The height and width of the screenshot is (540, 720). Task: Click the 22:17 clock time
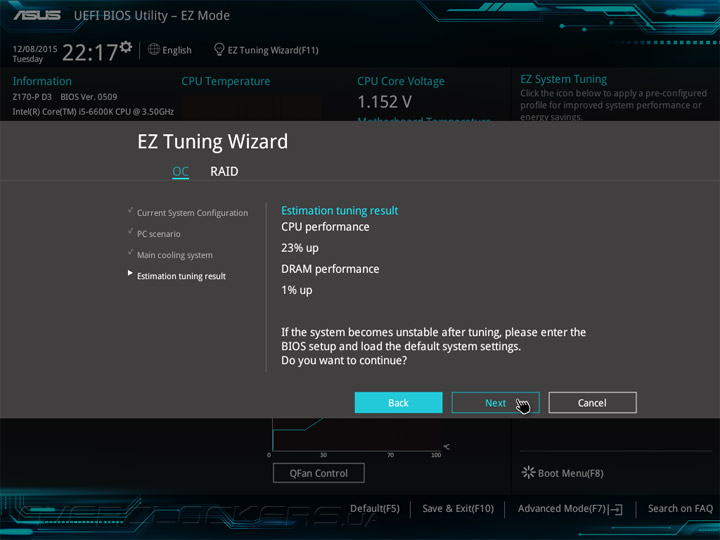pyautogui.click(x=90, y=52)
